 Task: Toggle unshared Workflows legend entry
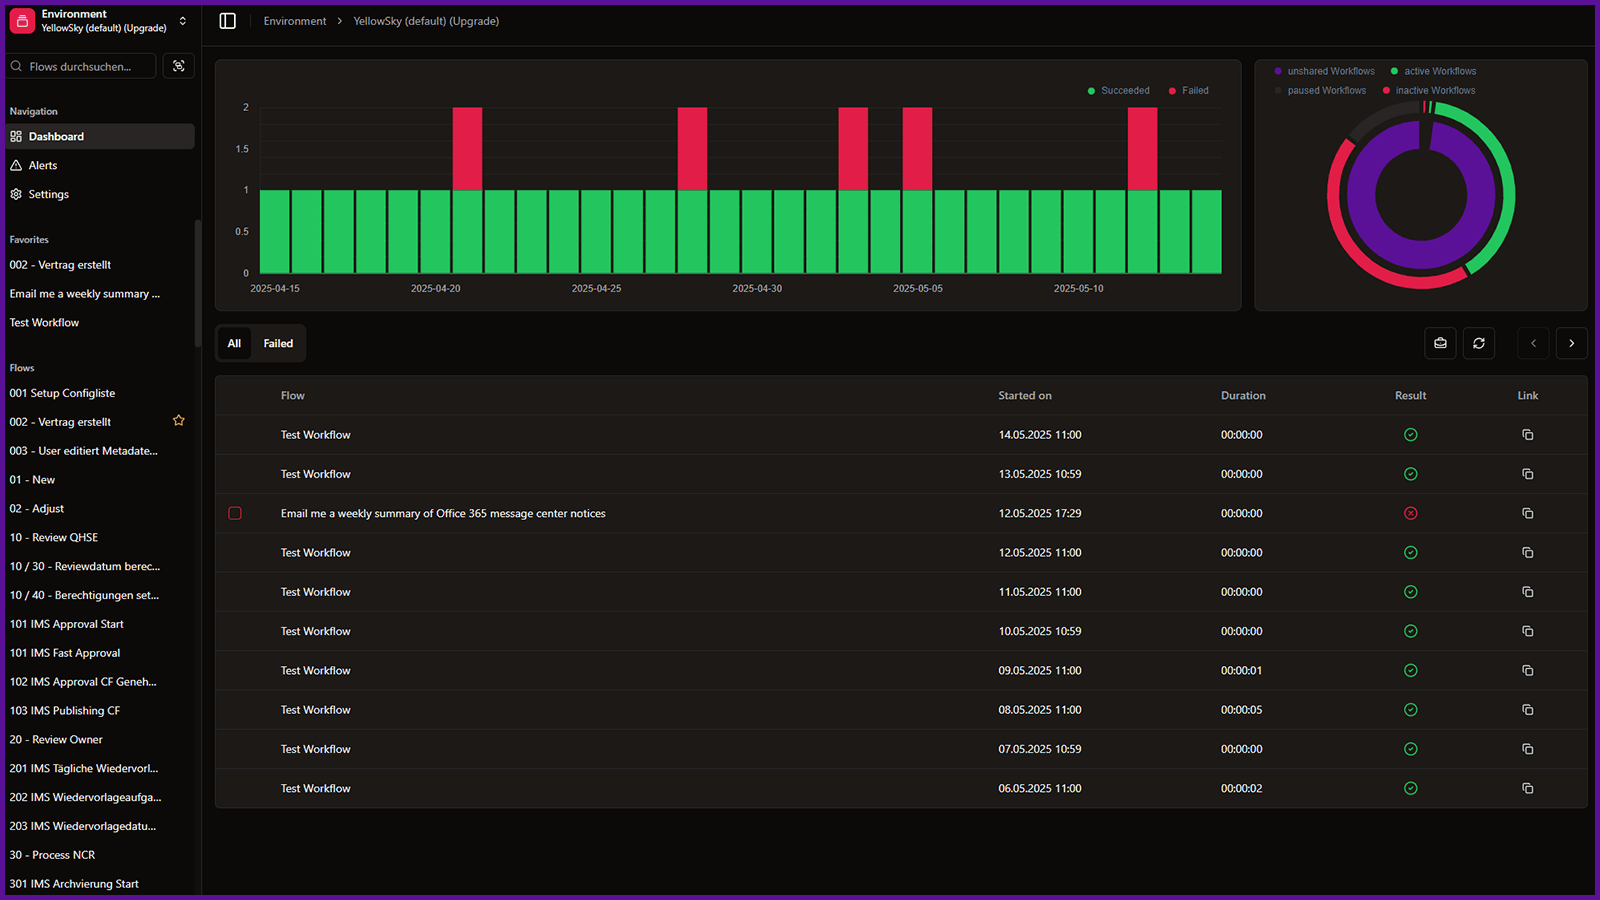click(1324, 71)
